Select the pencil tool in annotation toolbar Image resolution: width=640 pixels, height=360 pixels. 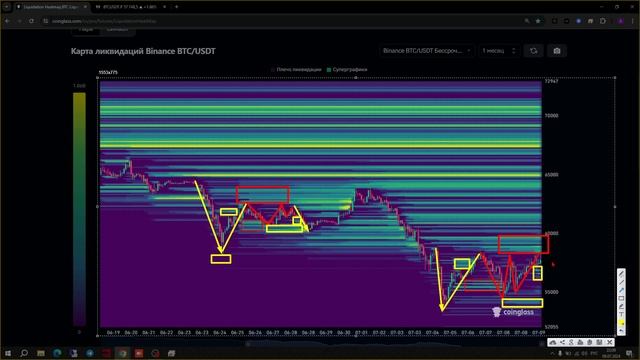tap(621, 274)
